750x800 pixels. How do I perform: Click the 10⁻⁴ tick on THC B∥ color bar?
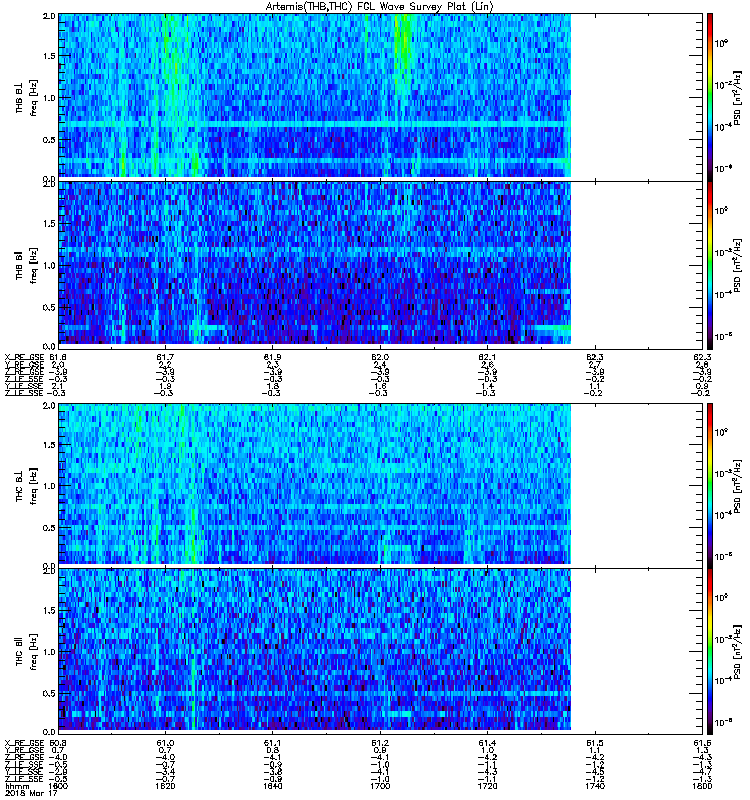point(723,680)
